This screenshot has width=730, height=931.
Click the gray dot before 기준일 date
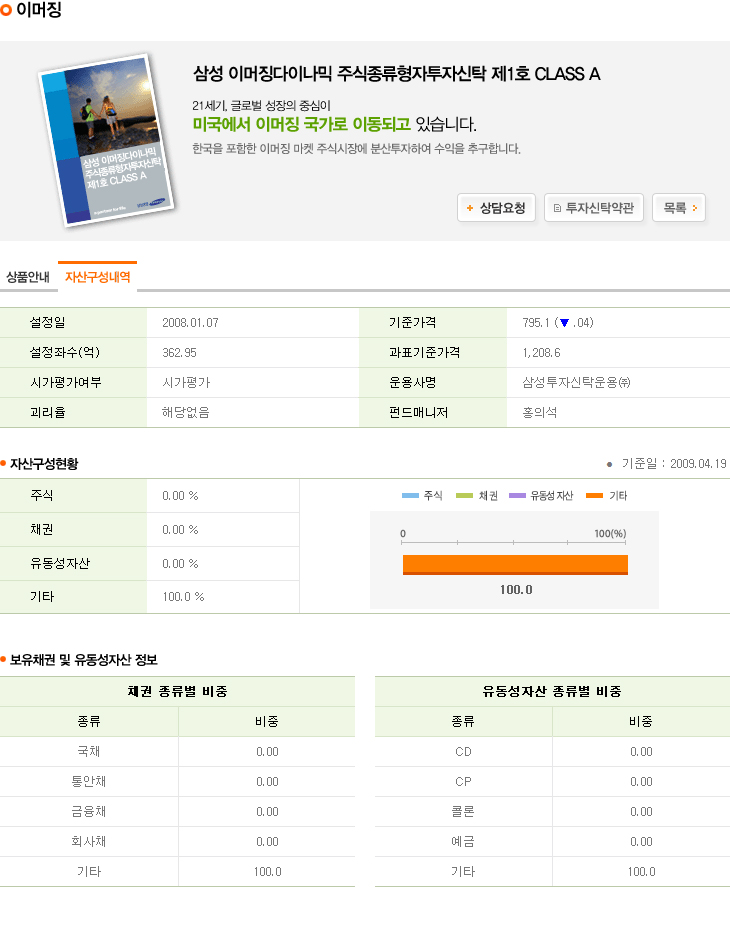[x=609, y=464]
